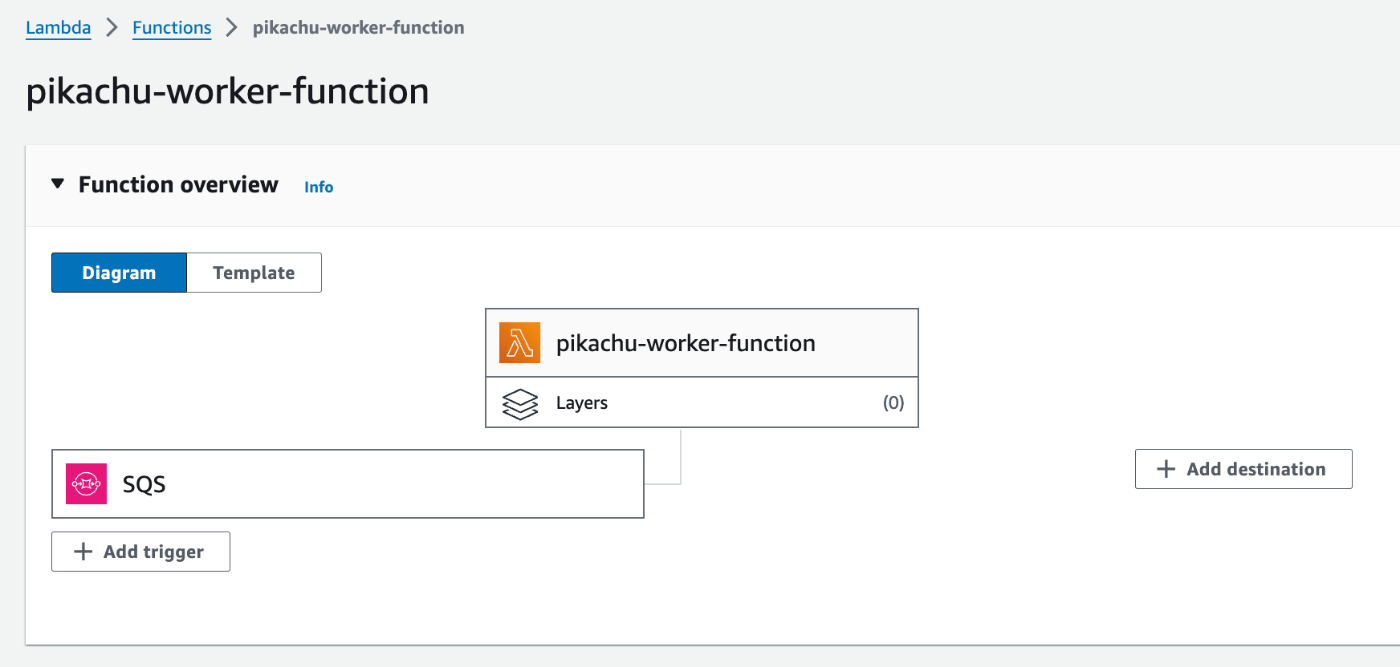Open the Lambda breadcrumb link
The width and height of the screenshot is (1400, 667).
(x=58, y=28)
